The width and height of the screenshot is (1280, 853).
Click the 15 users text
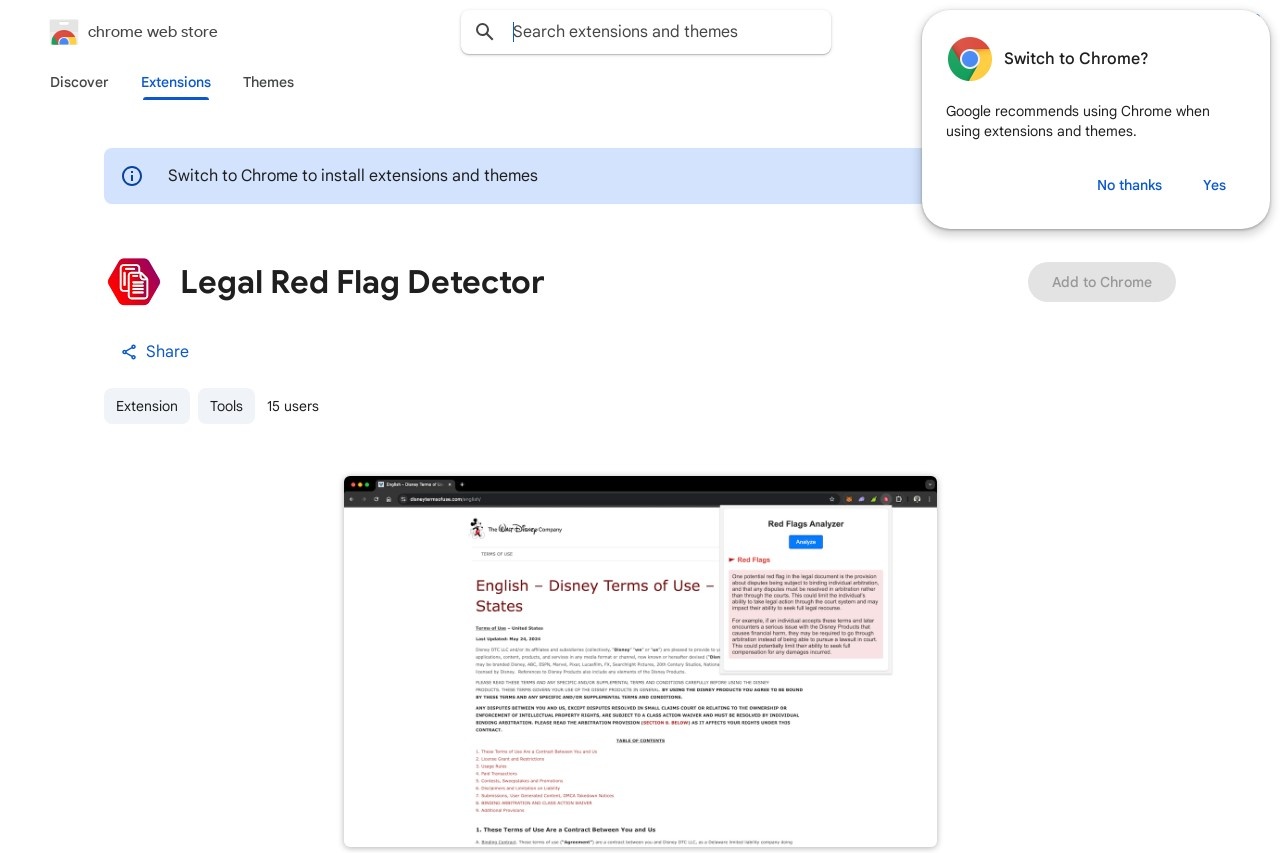pos(293,406)
